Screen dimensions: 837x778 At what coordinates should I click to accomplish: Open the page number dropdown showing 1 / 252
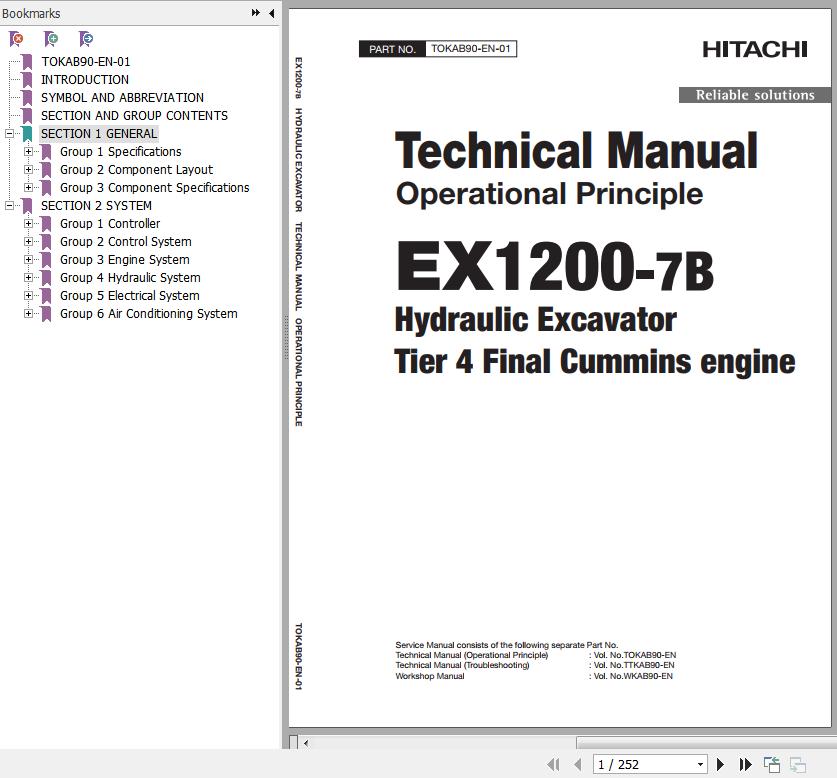[x=700, y=765]
